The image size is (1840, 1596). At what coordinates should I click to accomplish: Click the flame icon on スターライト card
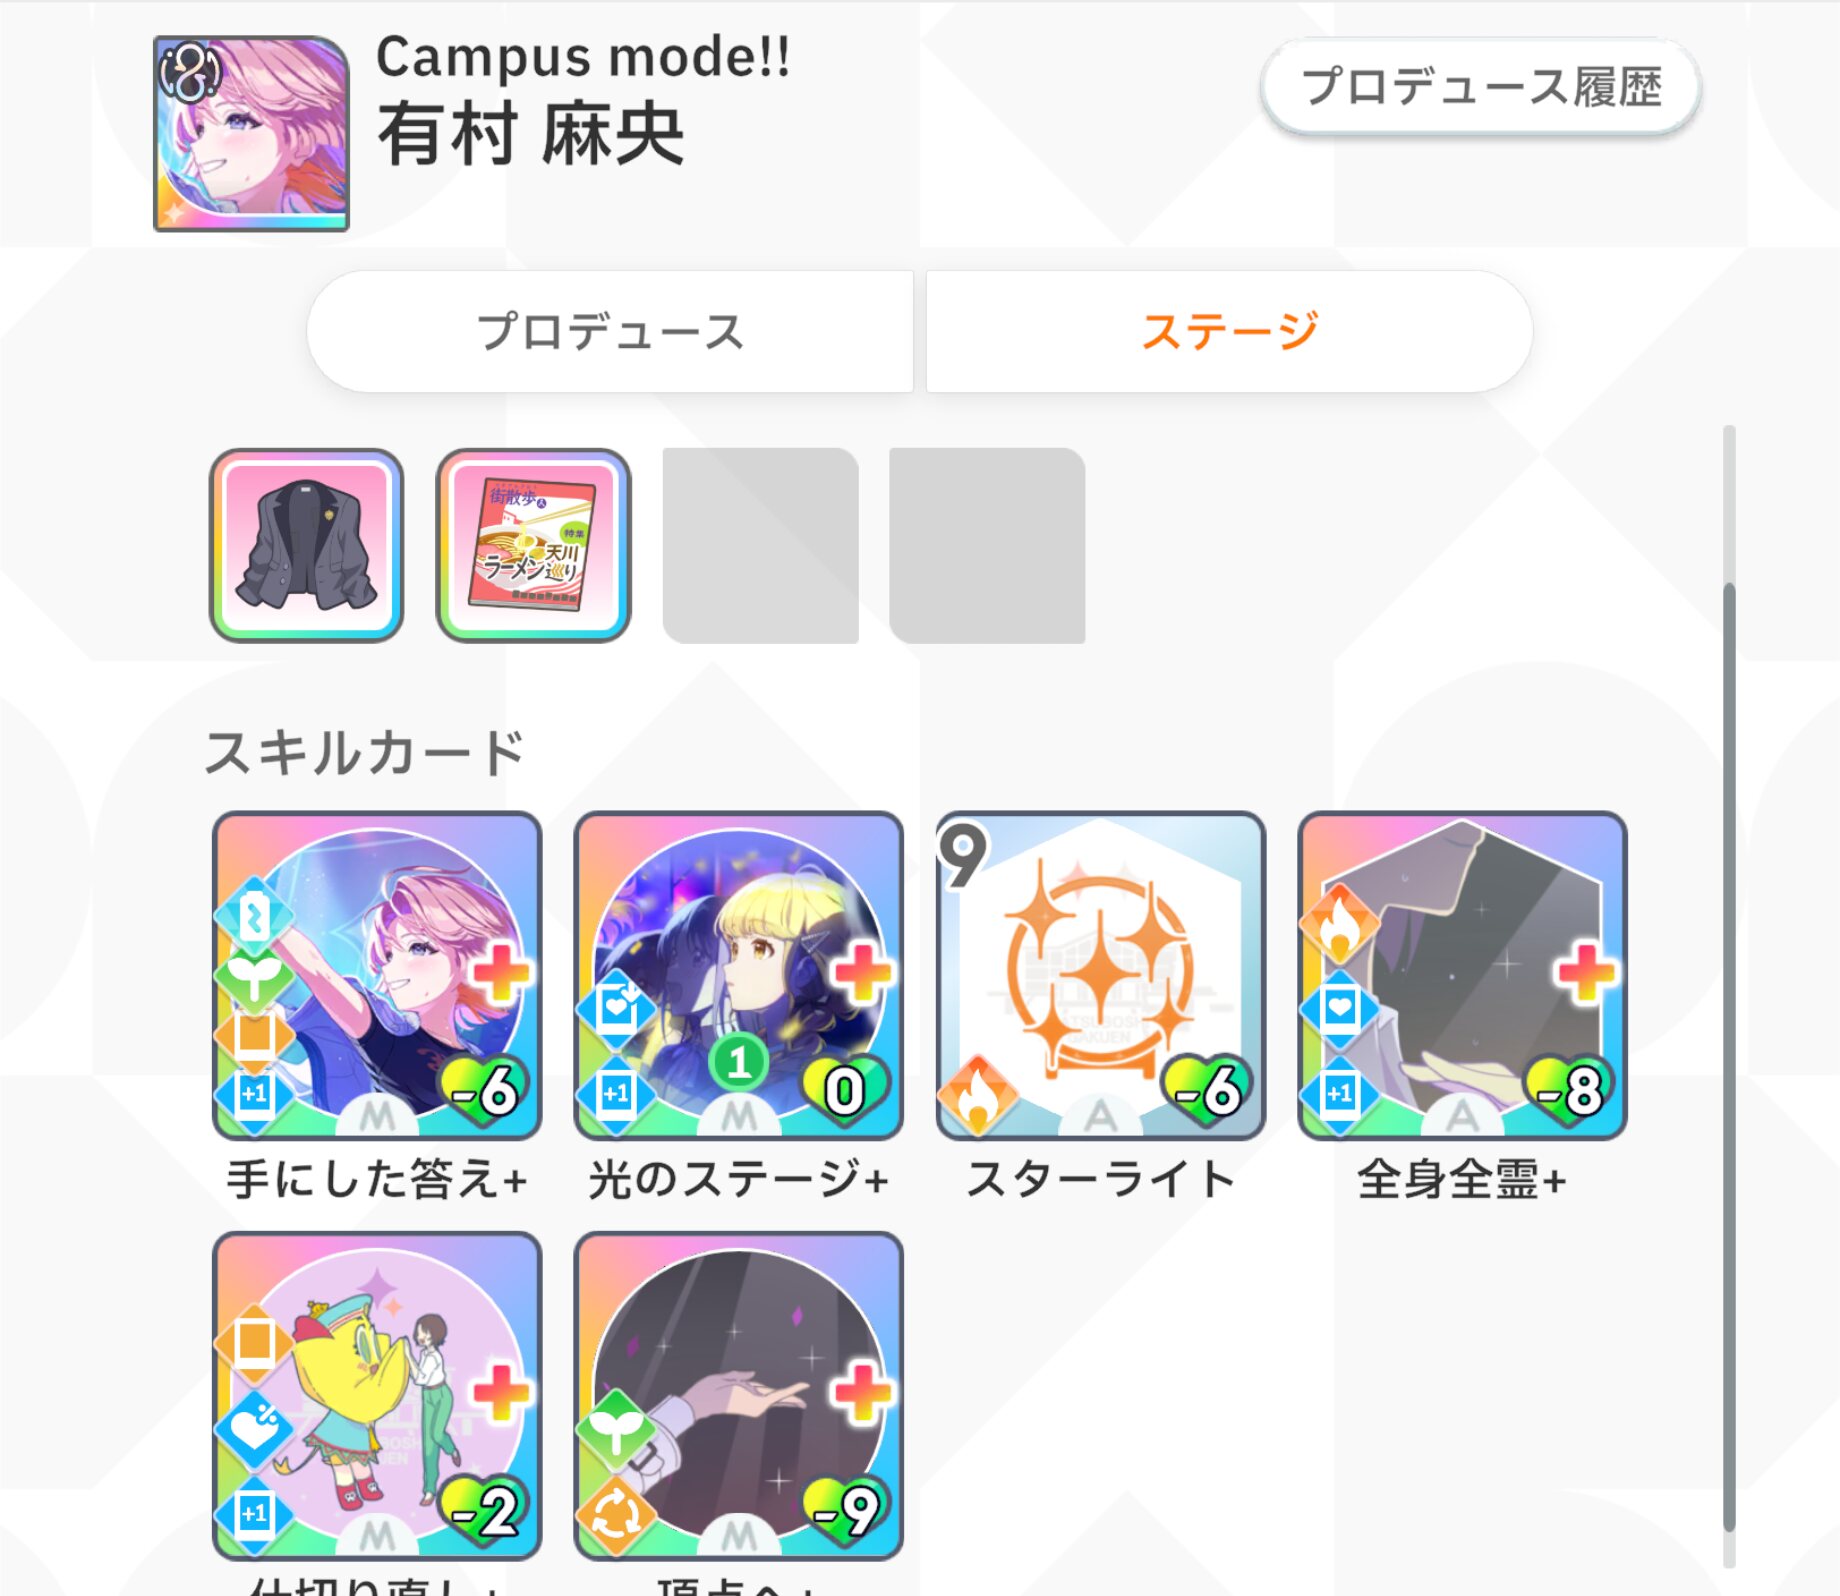pos(977,1095)
